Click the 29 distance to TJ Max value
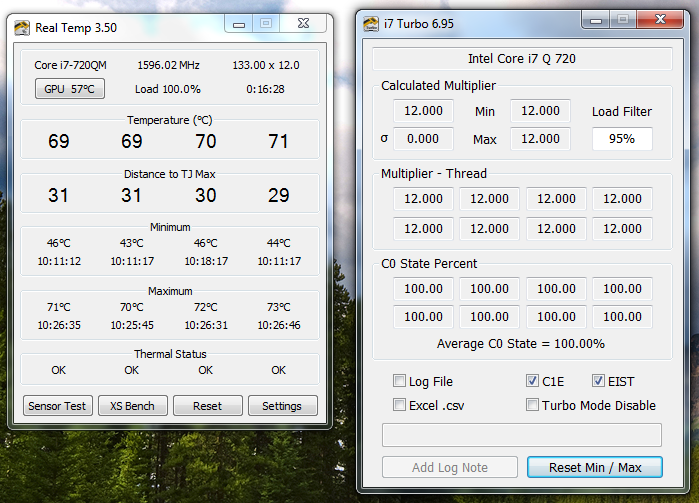This screenshot has width=699, height=503. 278,195
